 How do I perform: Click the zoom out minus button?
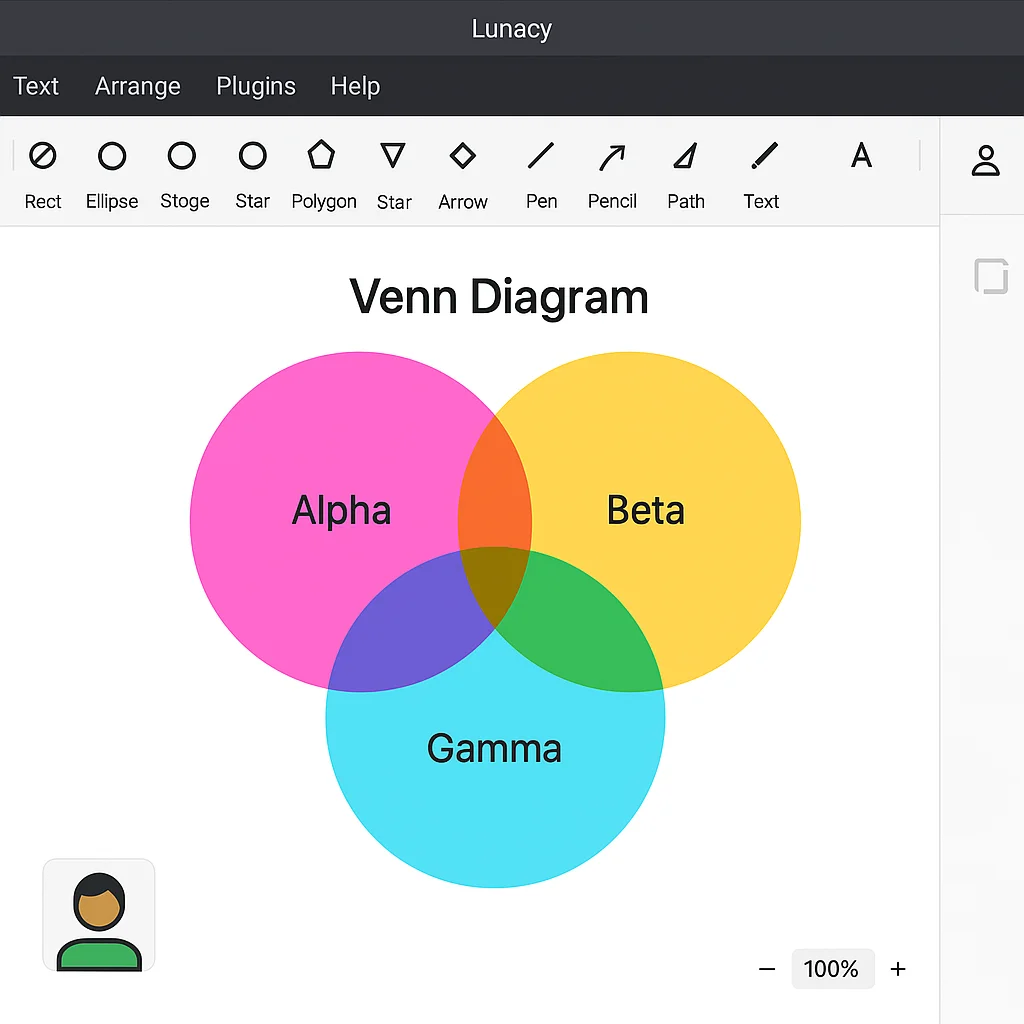point(766,969)
